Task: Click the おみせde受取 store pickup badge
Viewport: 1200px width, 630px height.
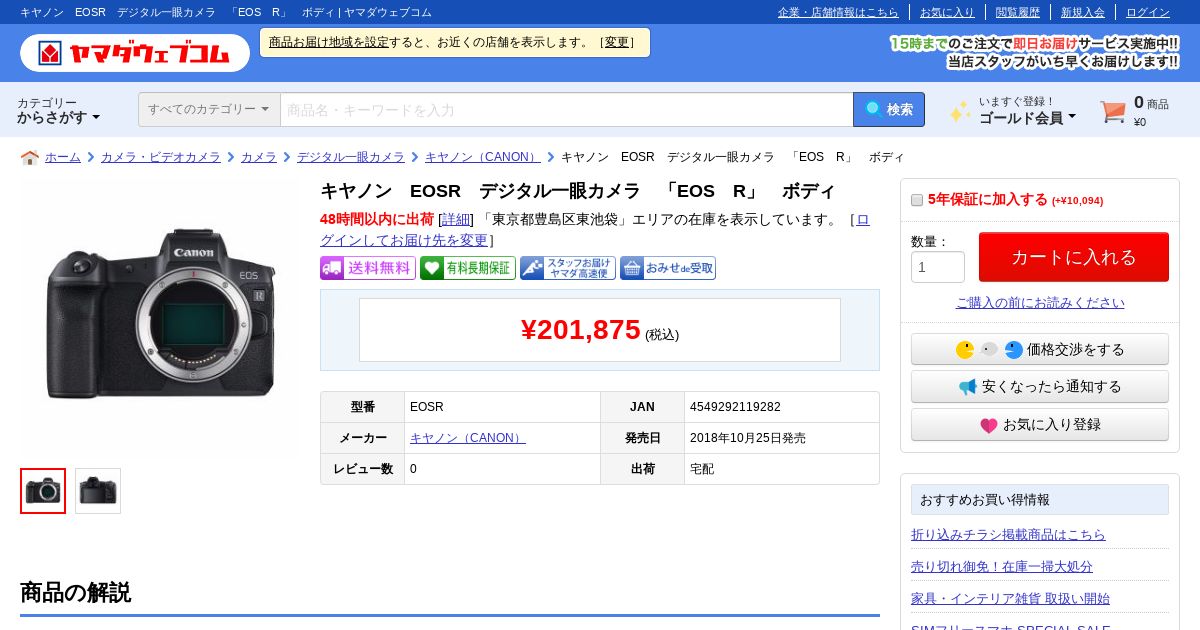Action: click(667, 268)
